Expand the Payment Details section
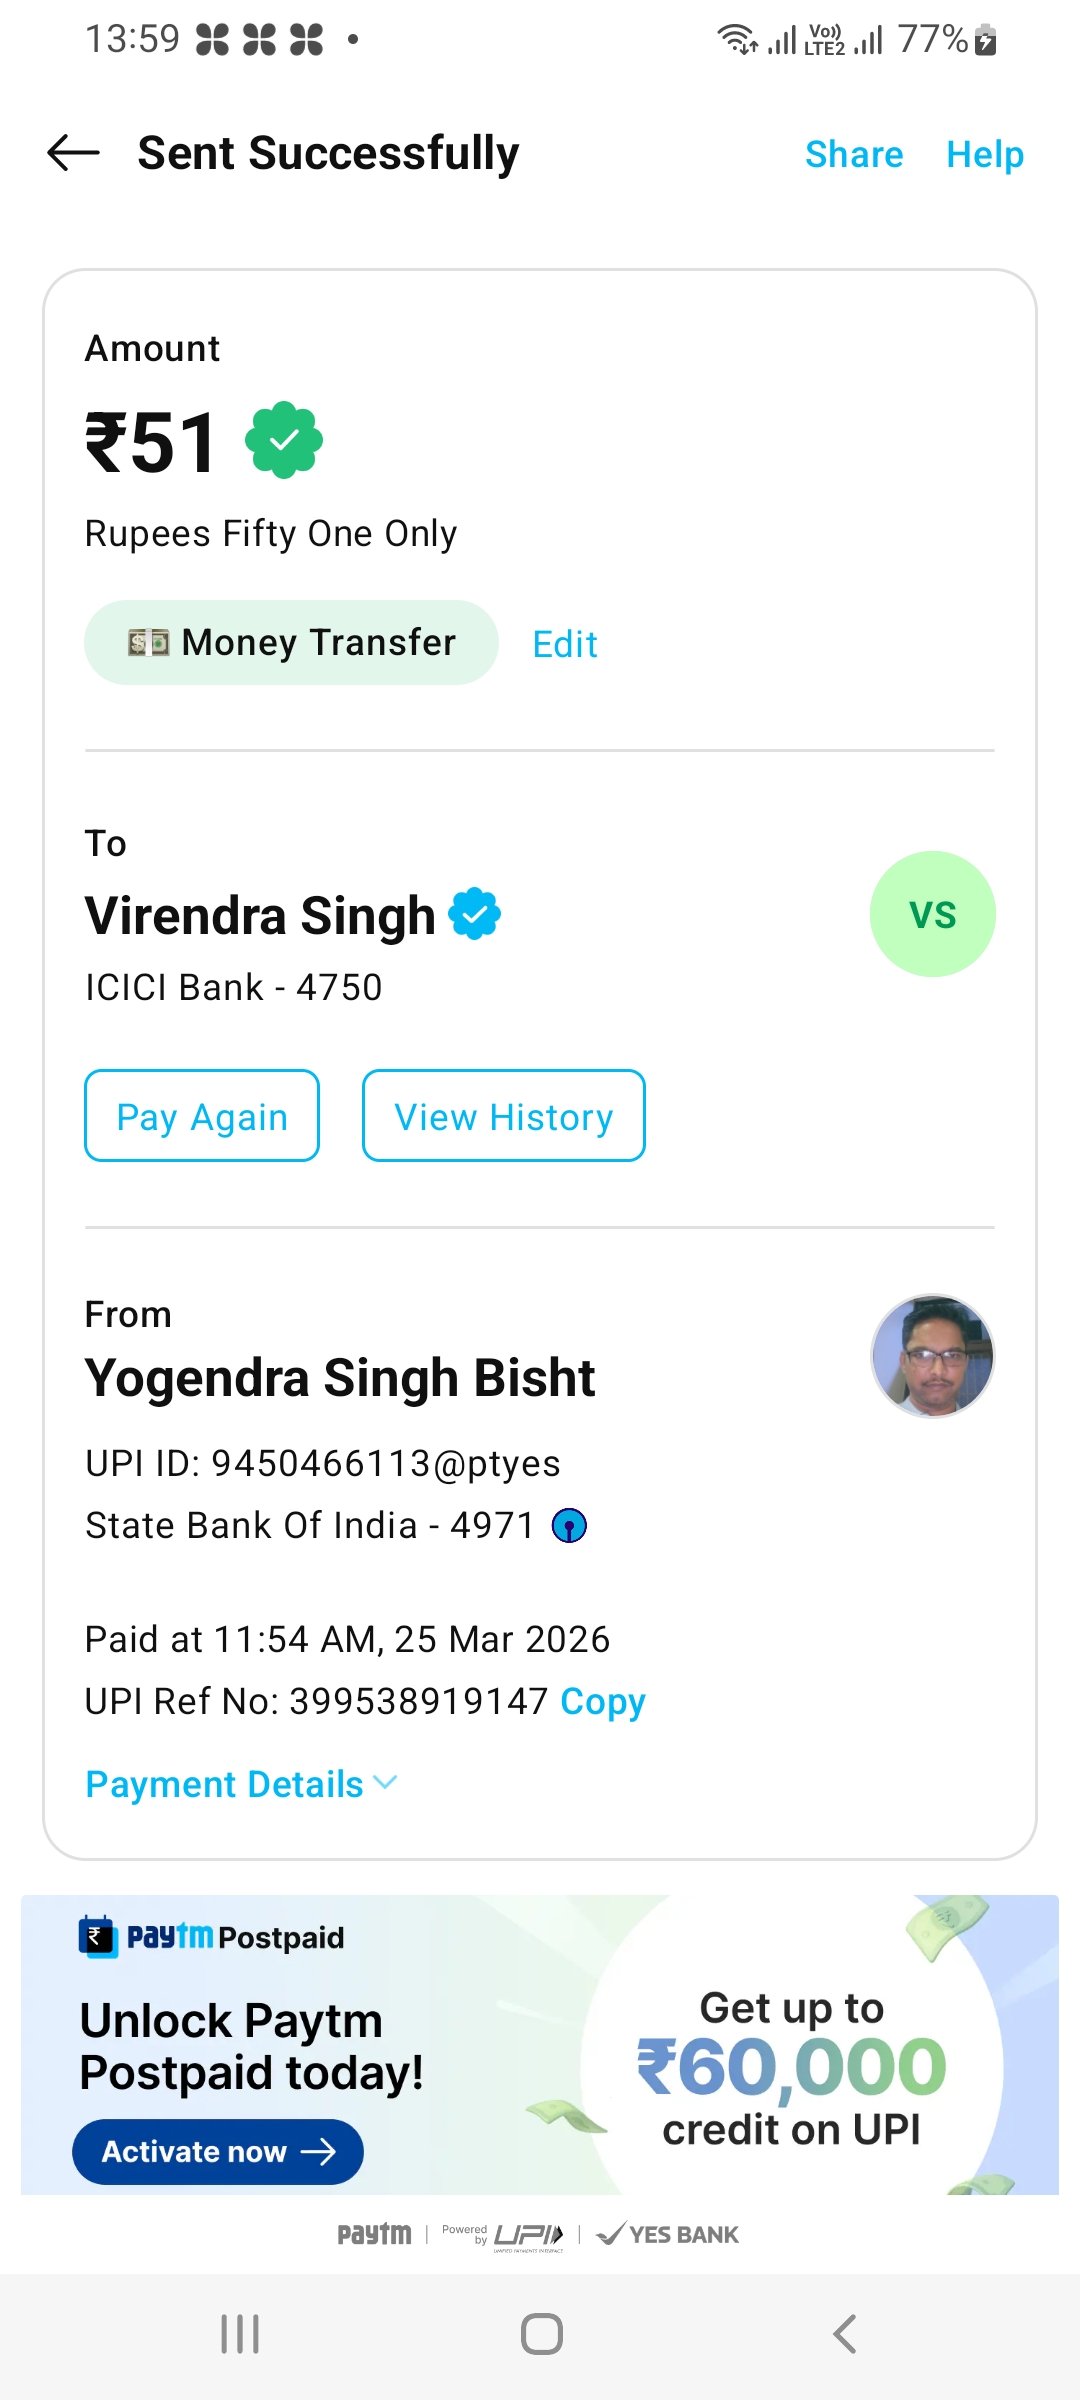The height and width of the screenshot is (2400, 1080). (x=241, y=1784)
